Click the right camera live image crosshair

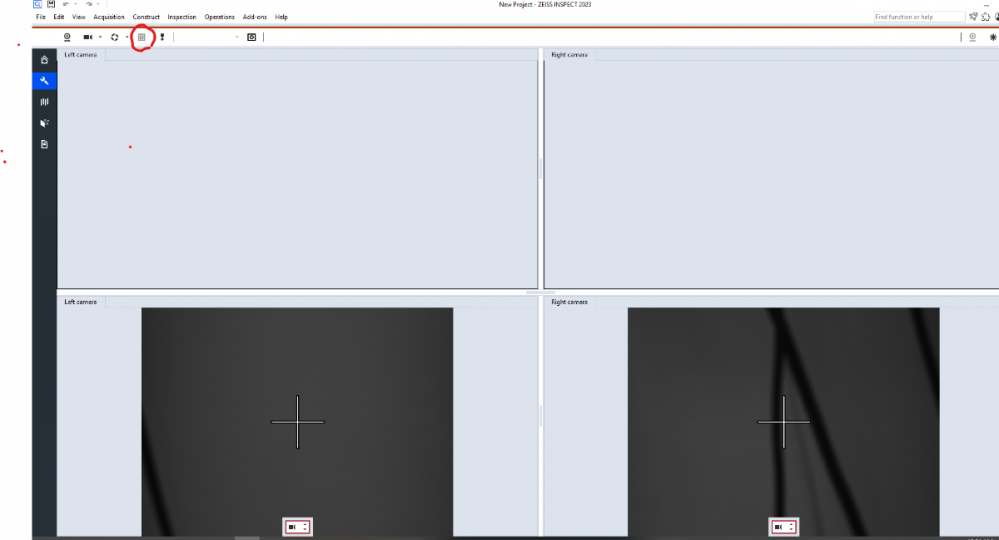coord(784,422)
